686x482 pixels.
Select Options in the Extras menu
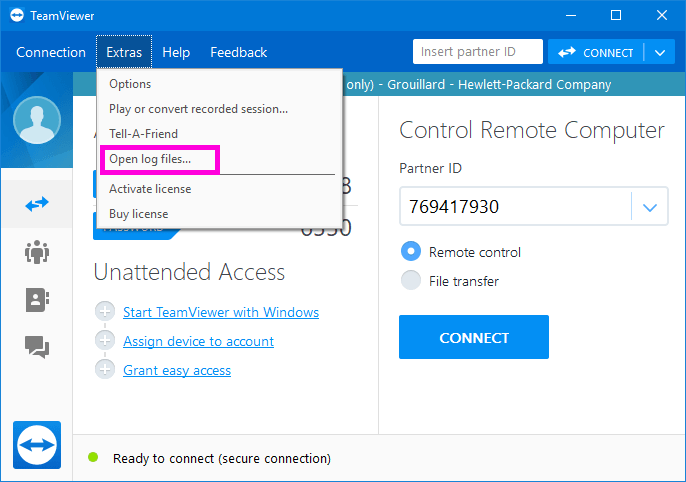coord(130,84)
